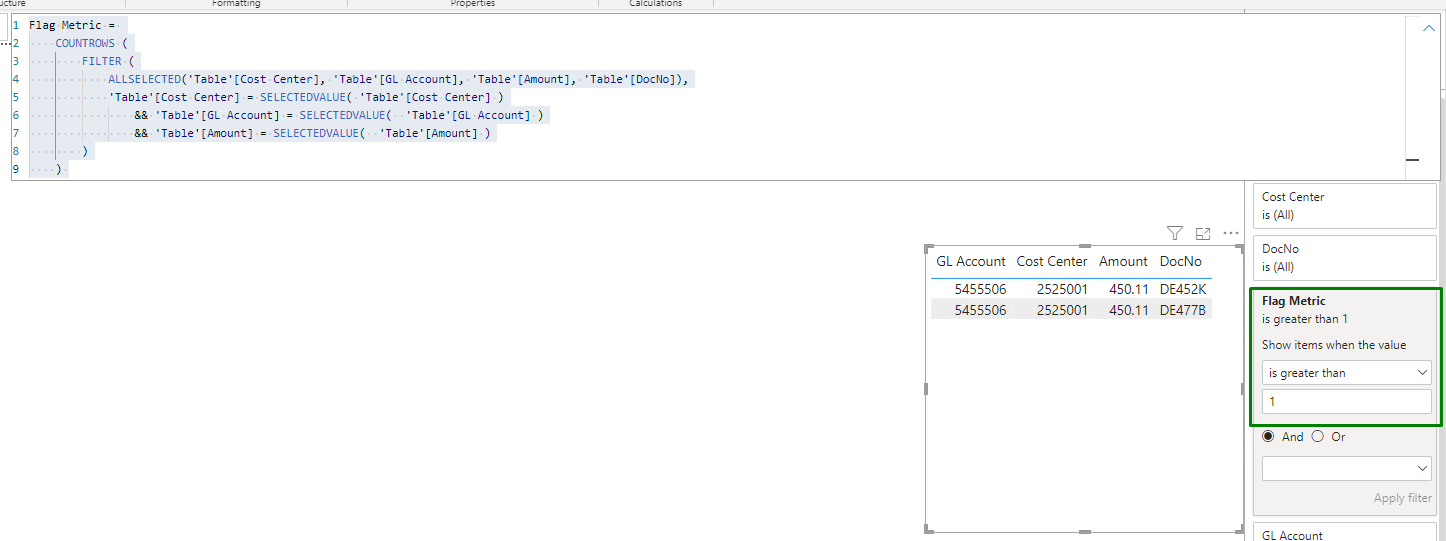This screenshot has height=541, width=1446.
Task: Click ALLSELECTED in formula line 4
Action: 144,79
